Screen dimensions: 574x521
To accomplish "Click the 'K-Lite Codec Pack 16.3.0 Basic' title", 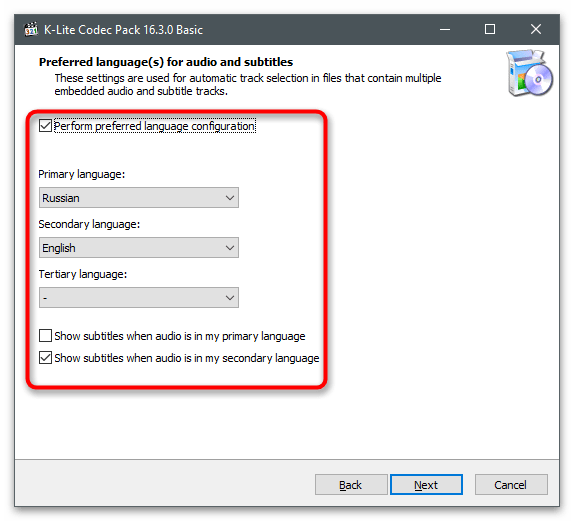I will coord(123,30).
